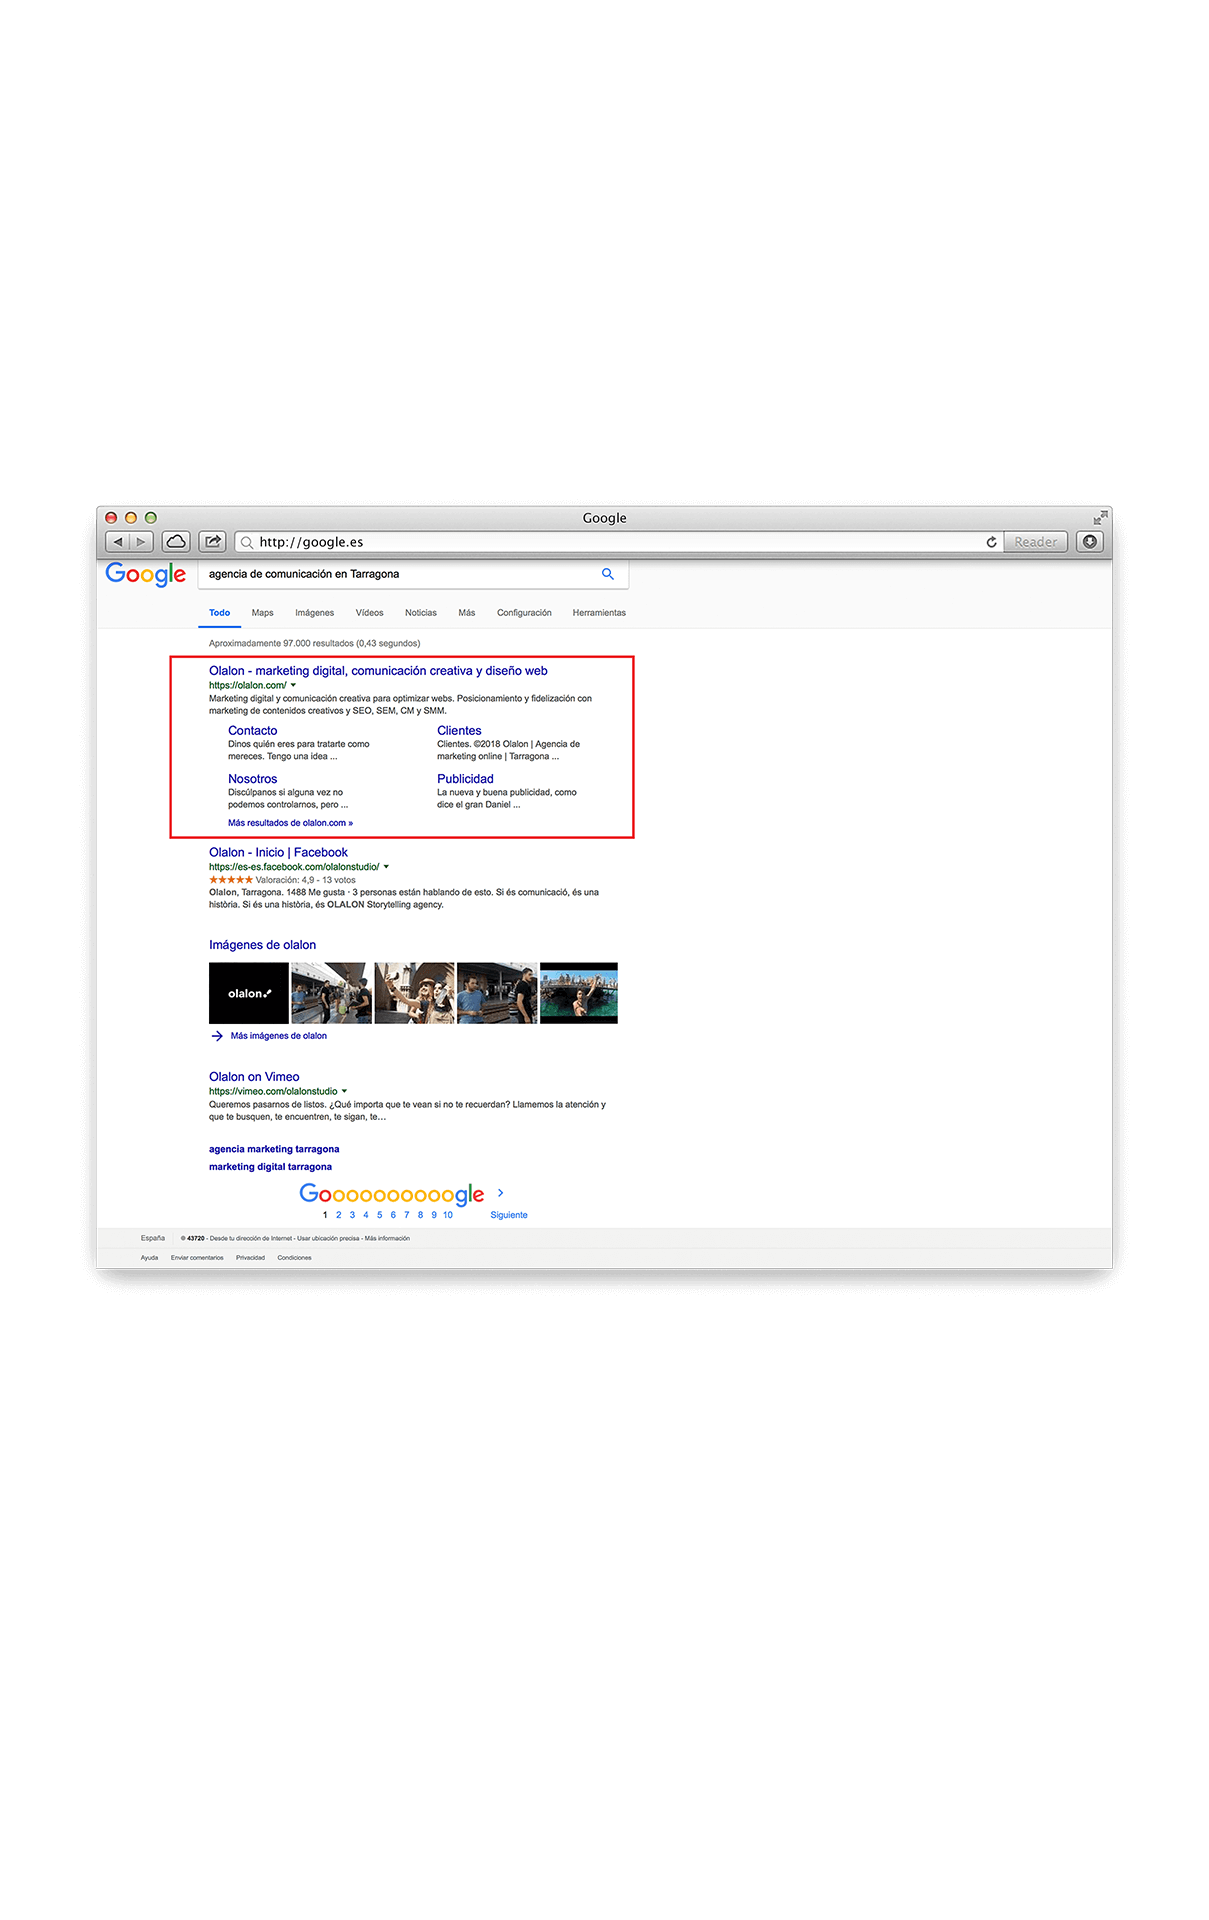Open the fifth olalon harbor thumbnail
1209x1920 pixels.
(579, 993)
